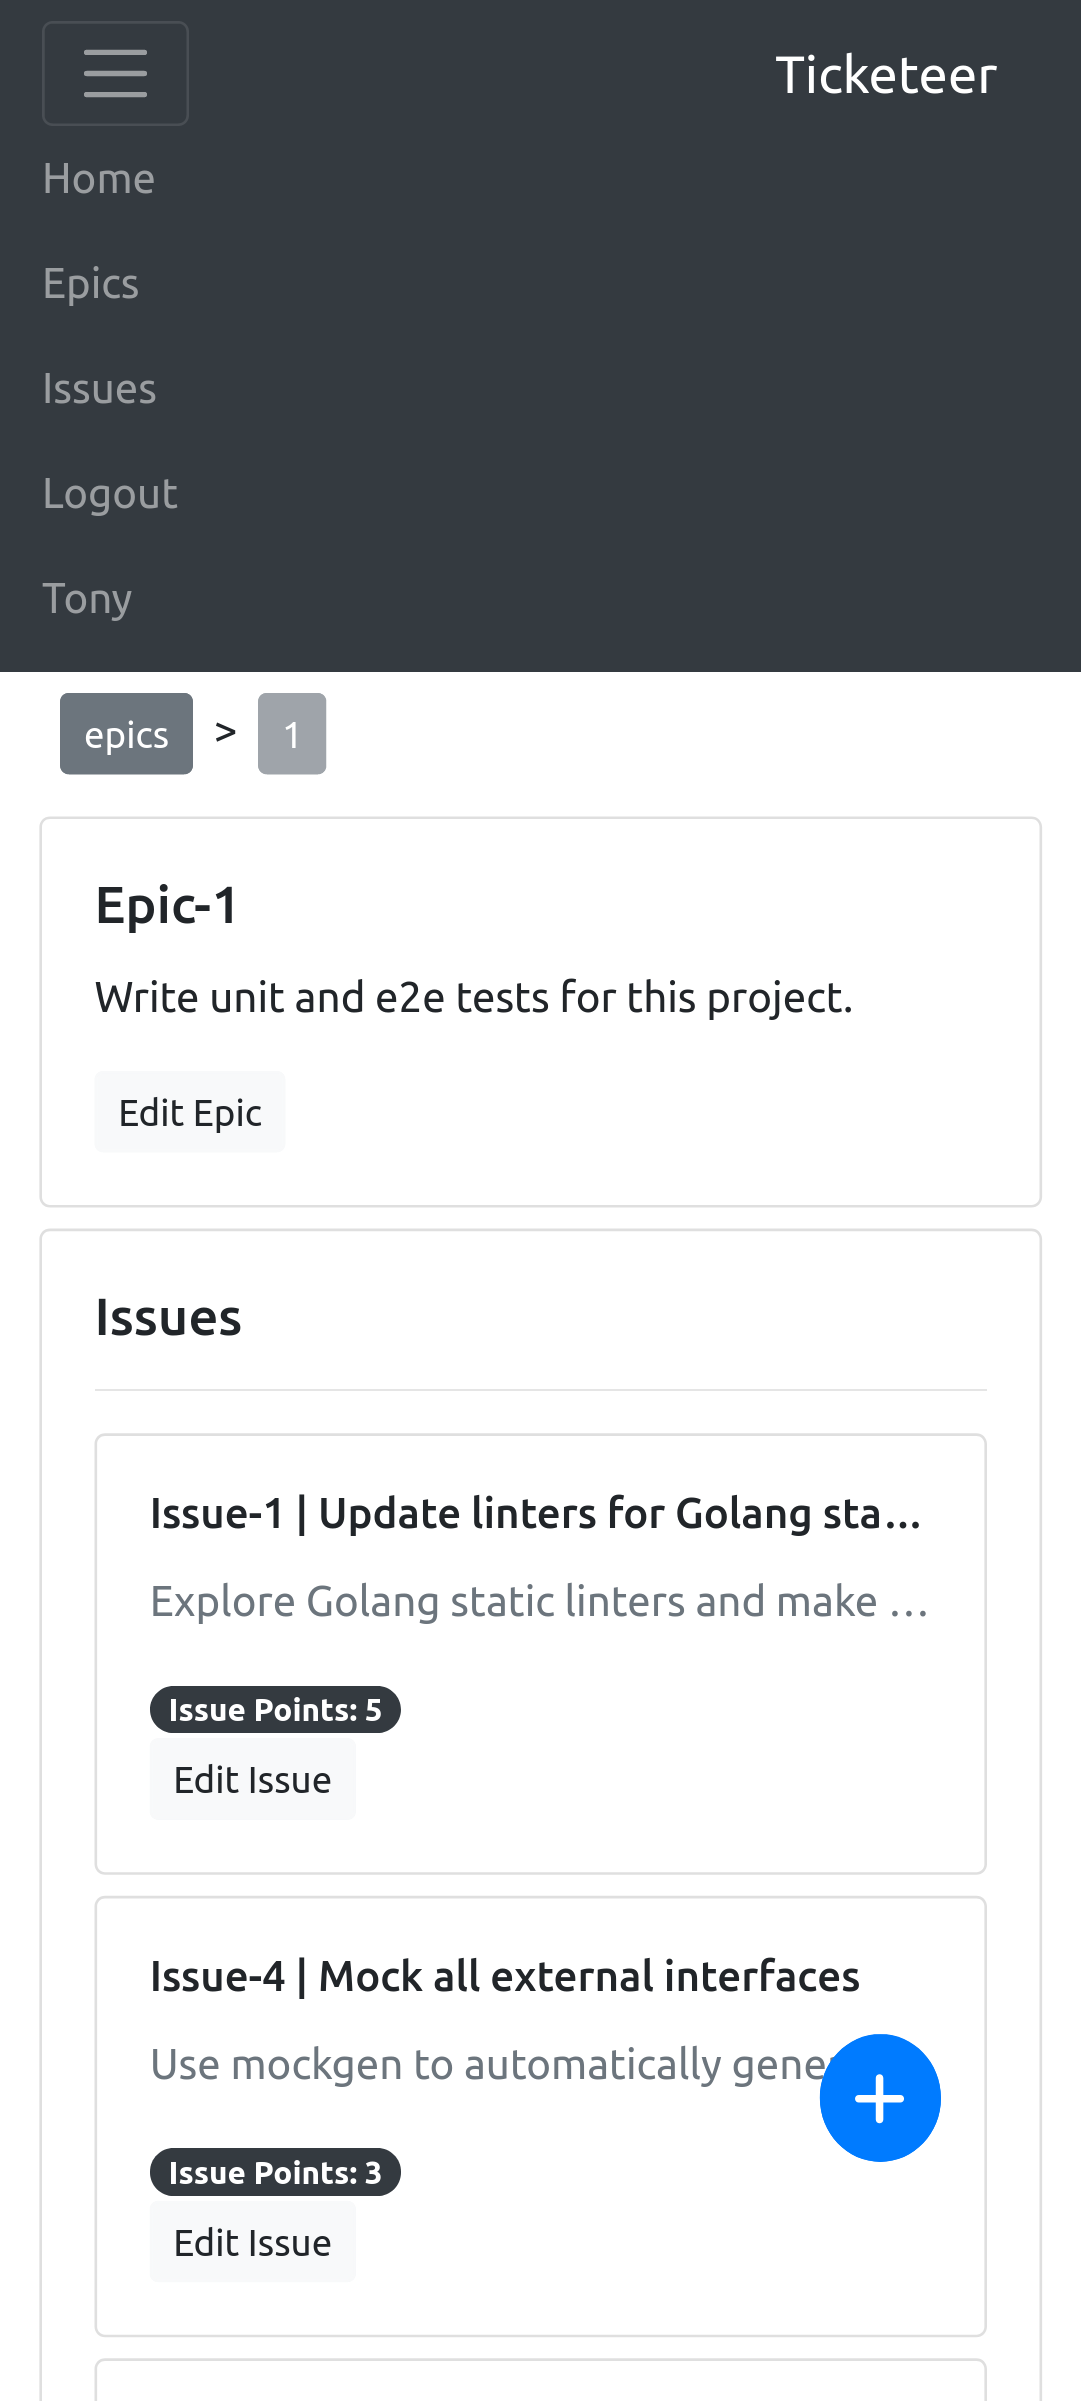This screenshot has width=1081, height=2401.
Task: Click Edit Issue under Issue-1
Action: click(x=252, y=1779)
